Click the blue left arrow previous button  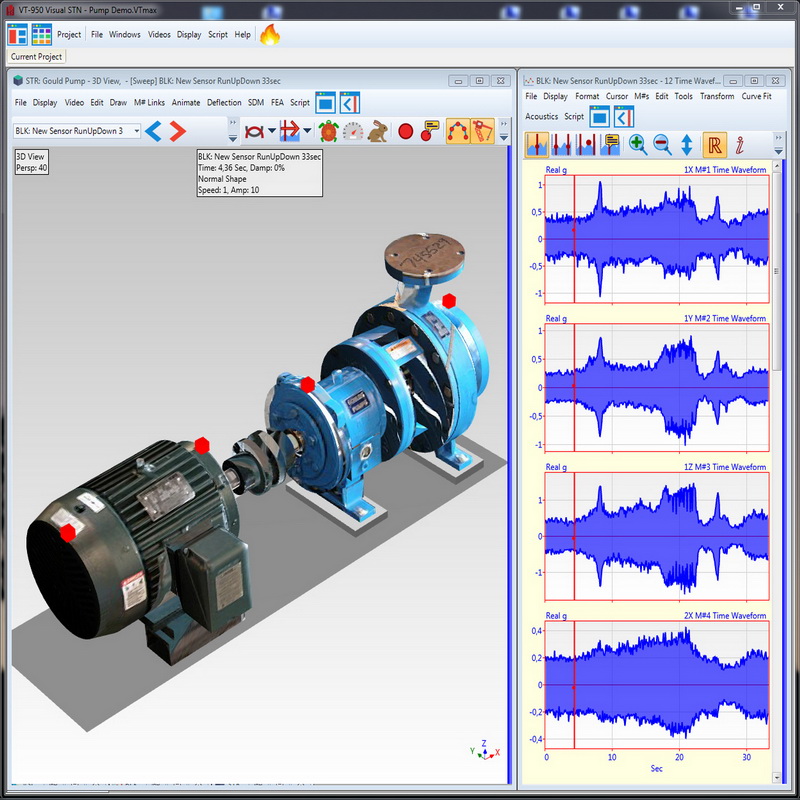tap(154, 131)
